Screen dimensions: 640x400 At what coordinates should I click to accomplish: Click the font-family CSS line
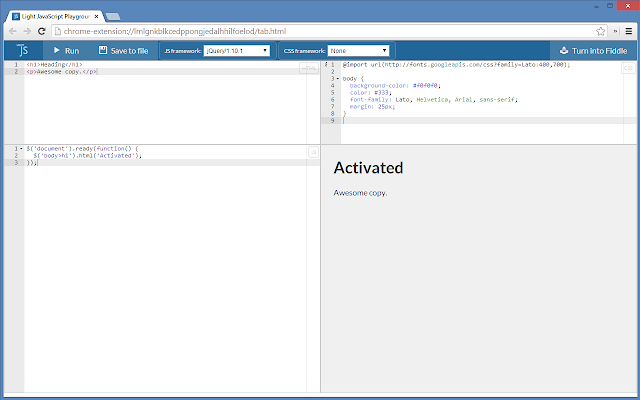click(x=433, y=100)
